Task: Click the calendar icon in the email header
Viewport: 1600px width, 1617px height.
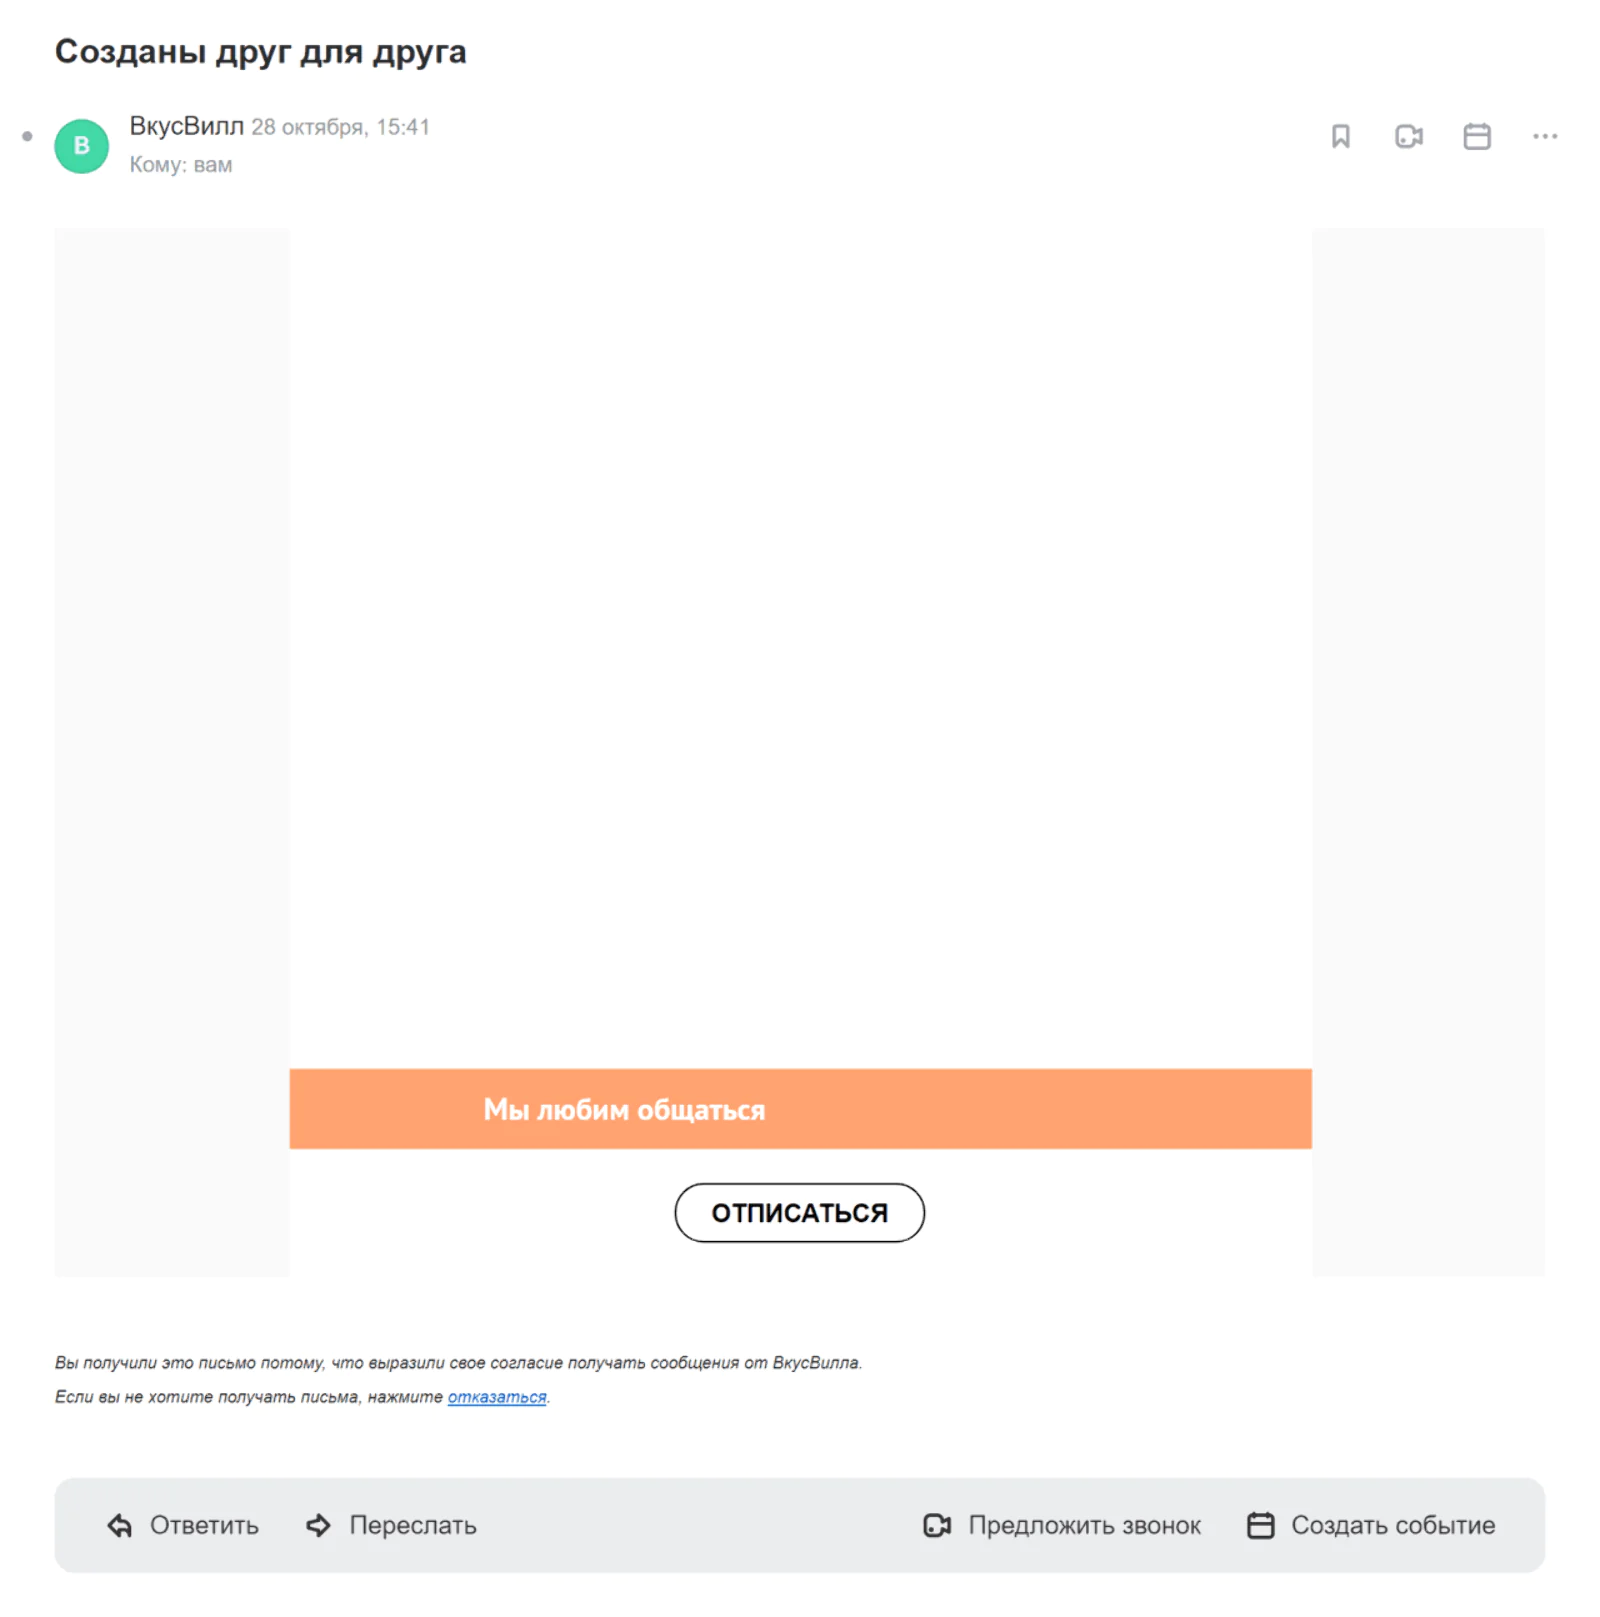Action: pos(1476,136)
